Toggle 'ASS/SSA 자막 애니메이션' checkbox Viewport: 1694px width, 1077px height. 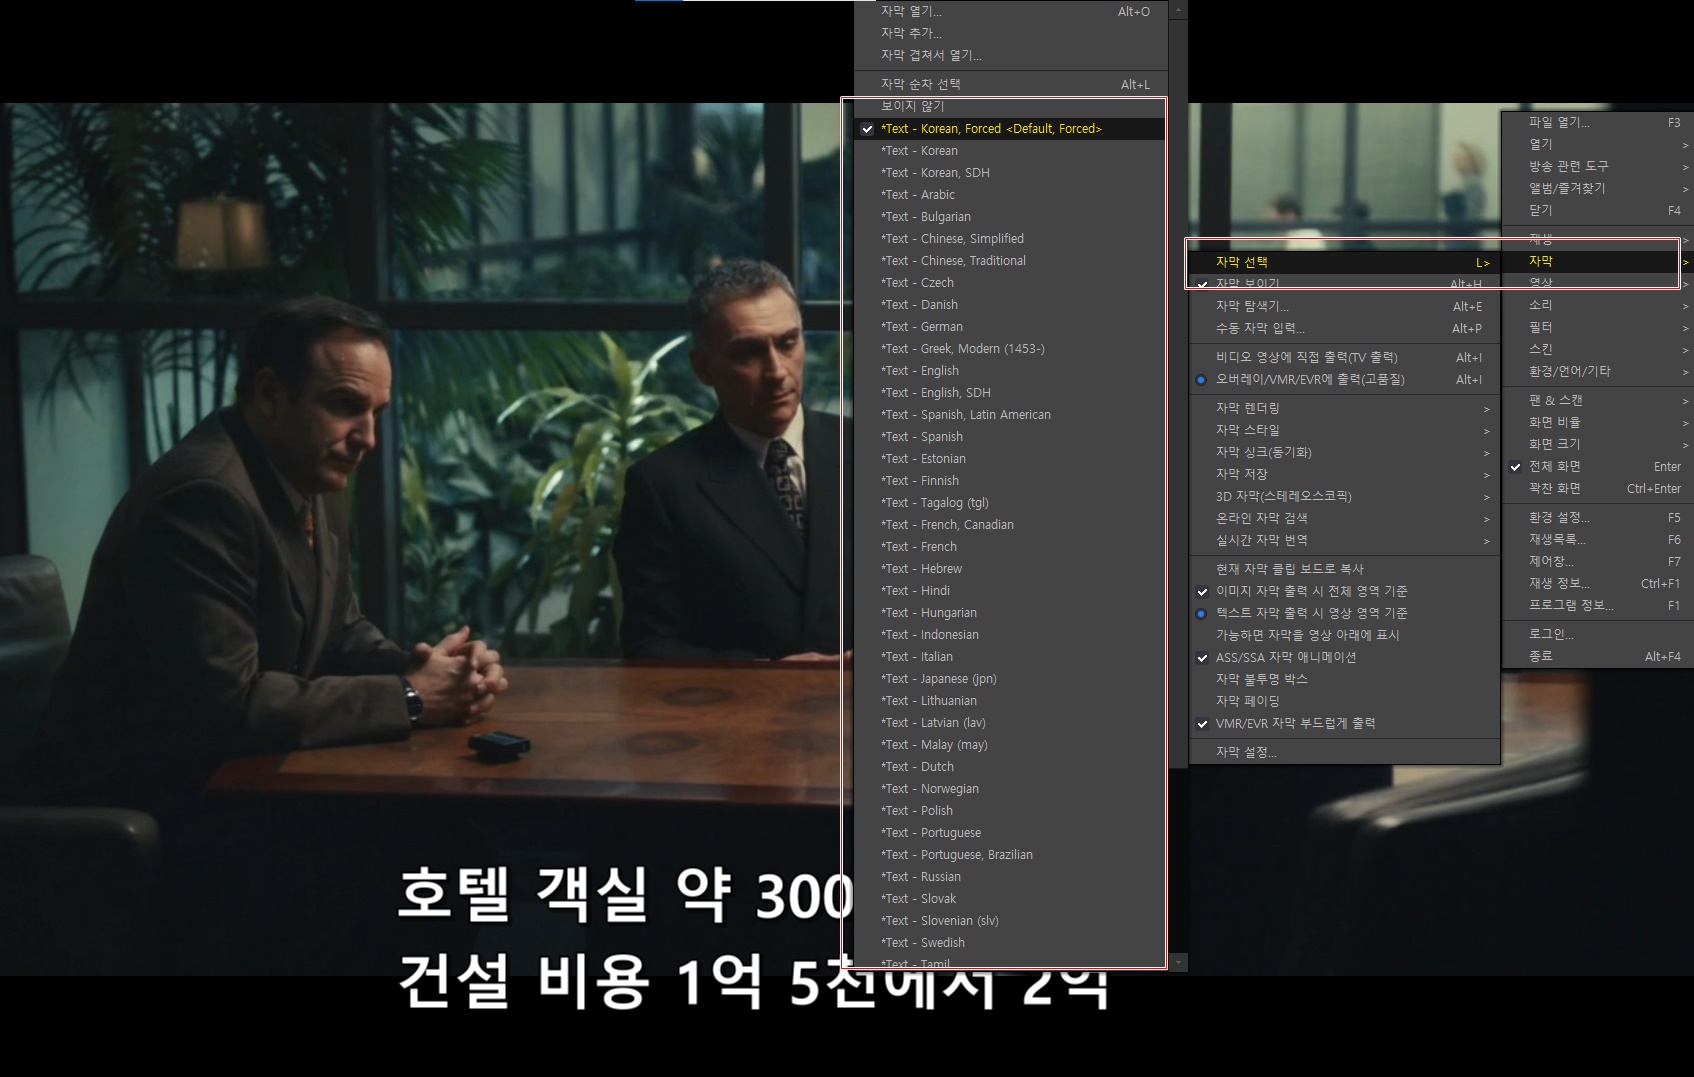(1344, 657)
